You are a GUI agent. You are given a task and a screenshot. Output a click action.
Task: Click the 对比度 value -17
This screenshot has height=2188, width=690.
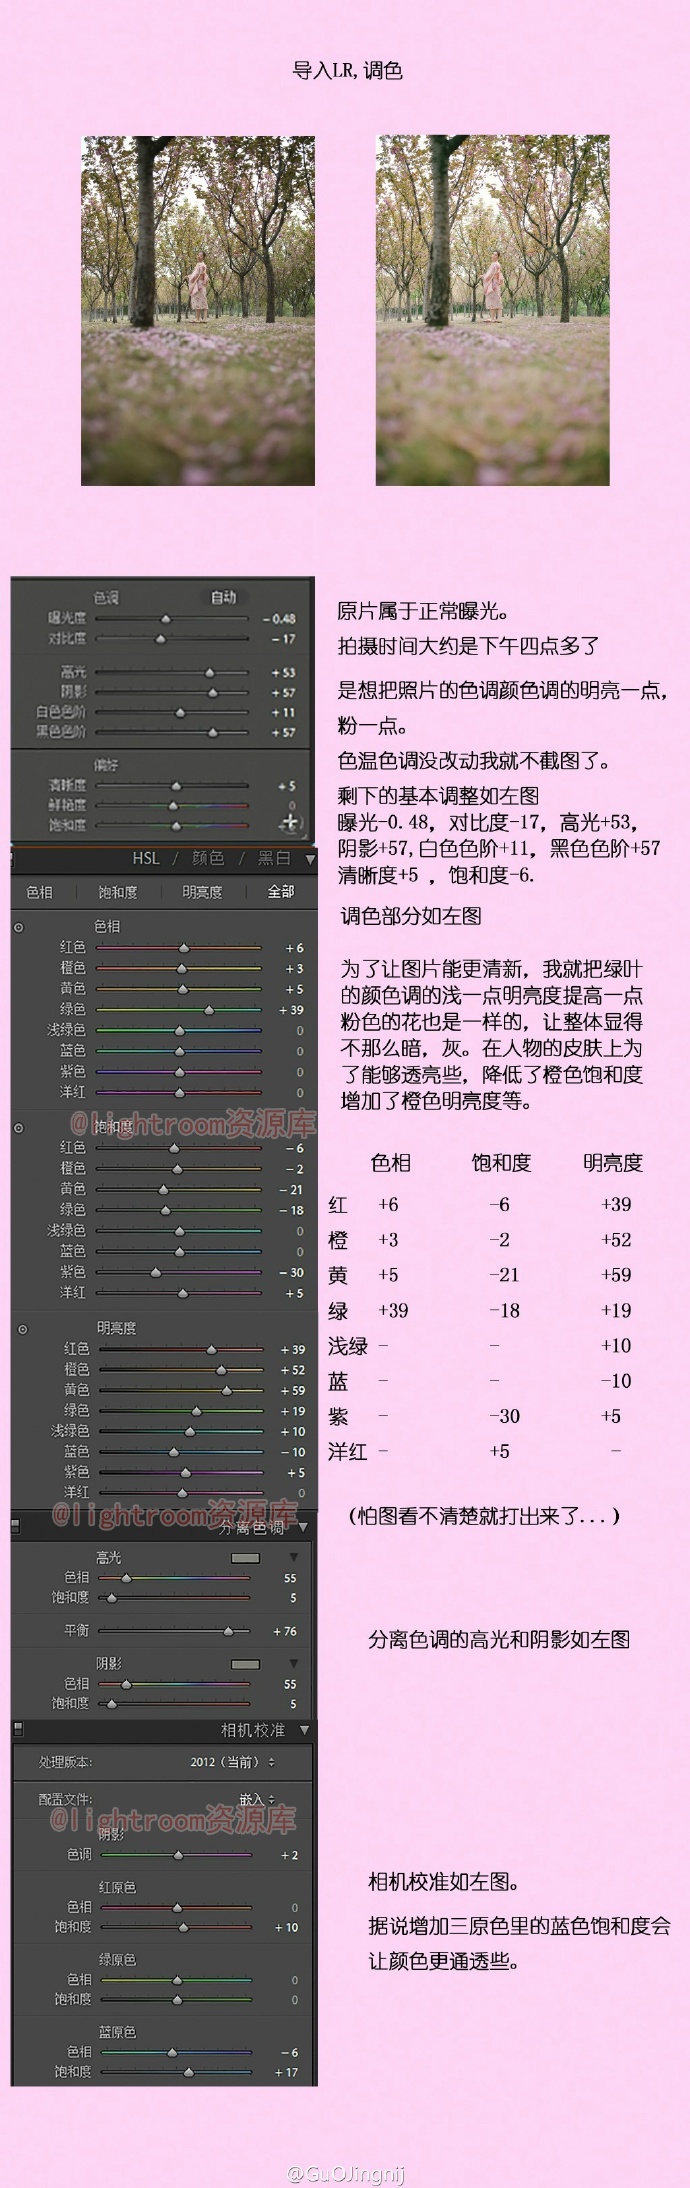[284, 638]
